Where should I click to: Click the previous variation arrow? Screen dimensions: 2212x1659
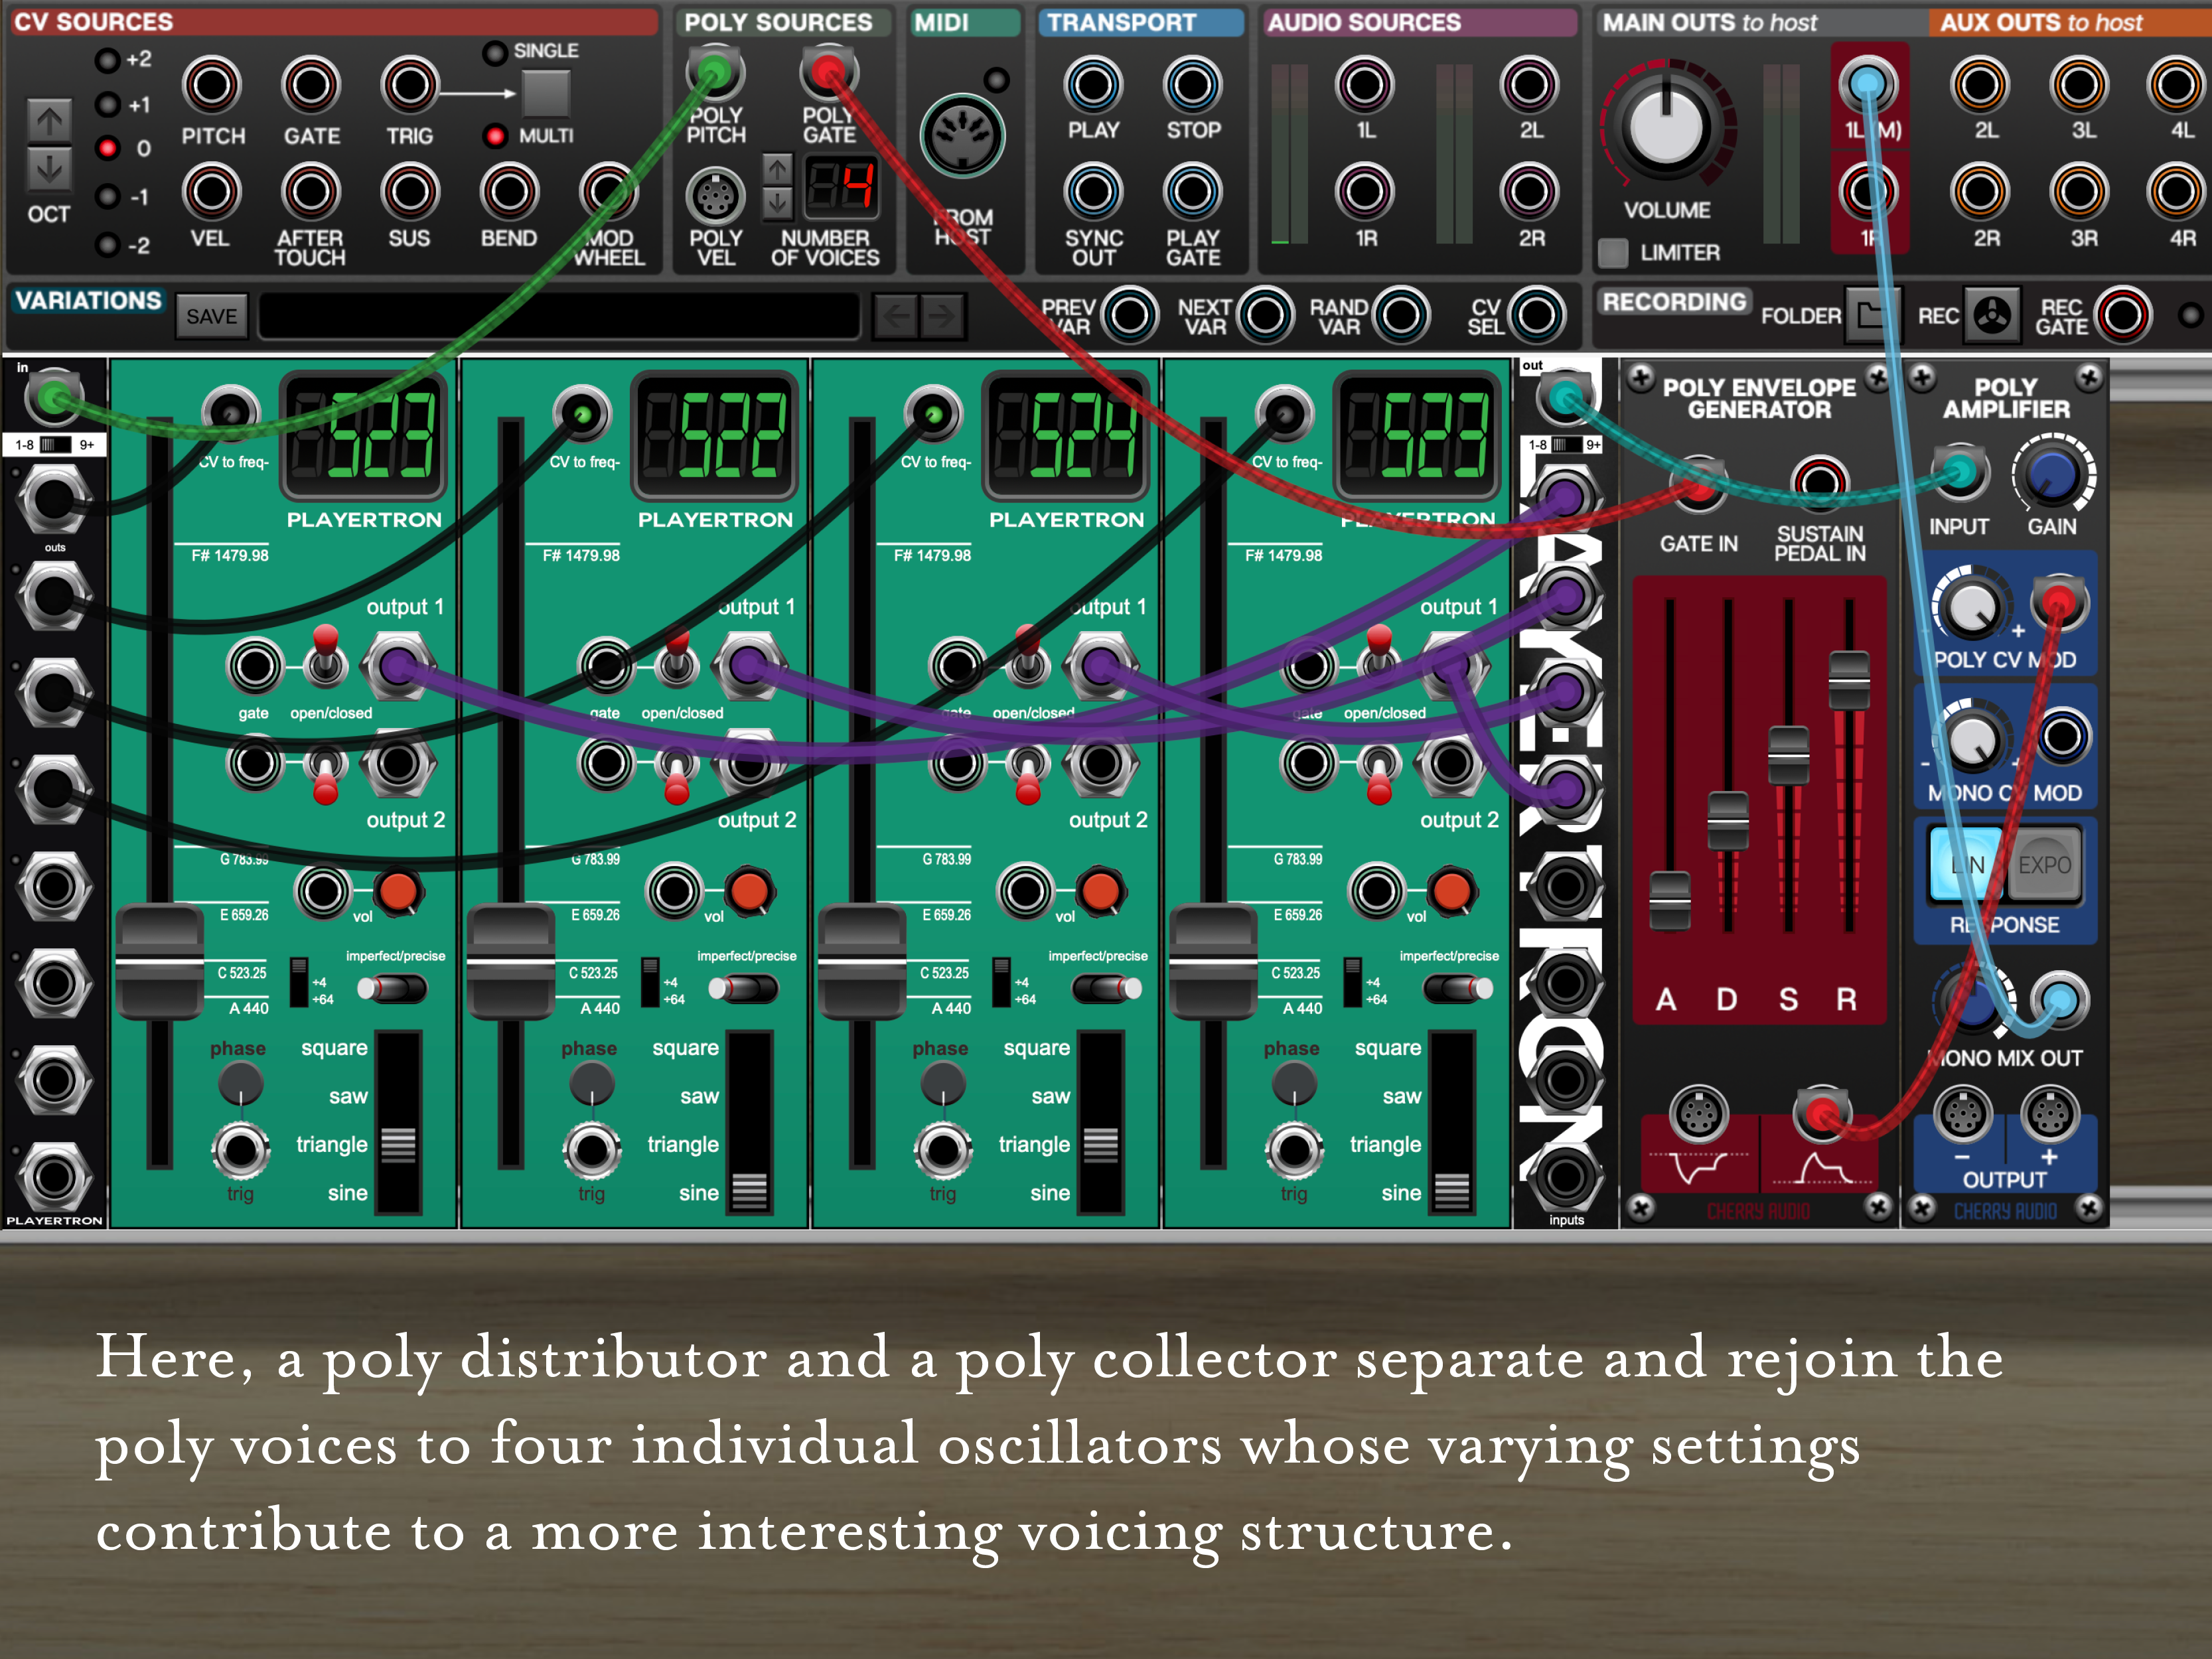896,317
